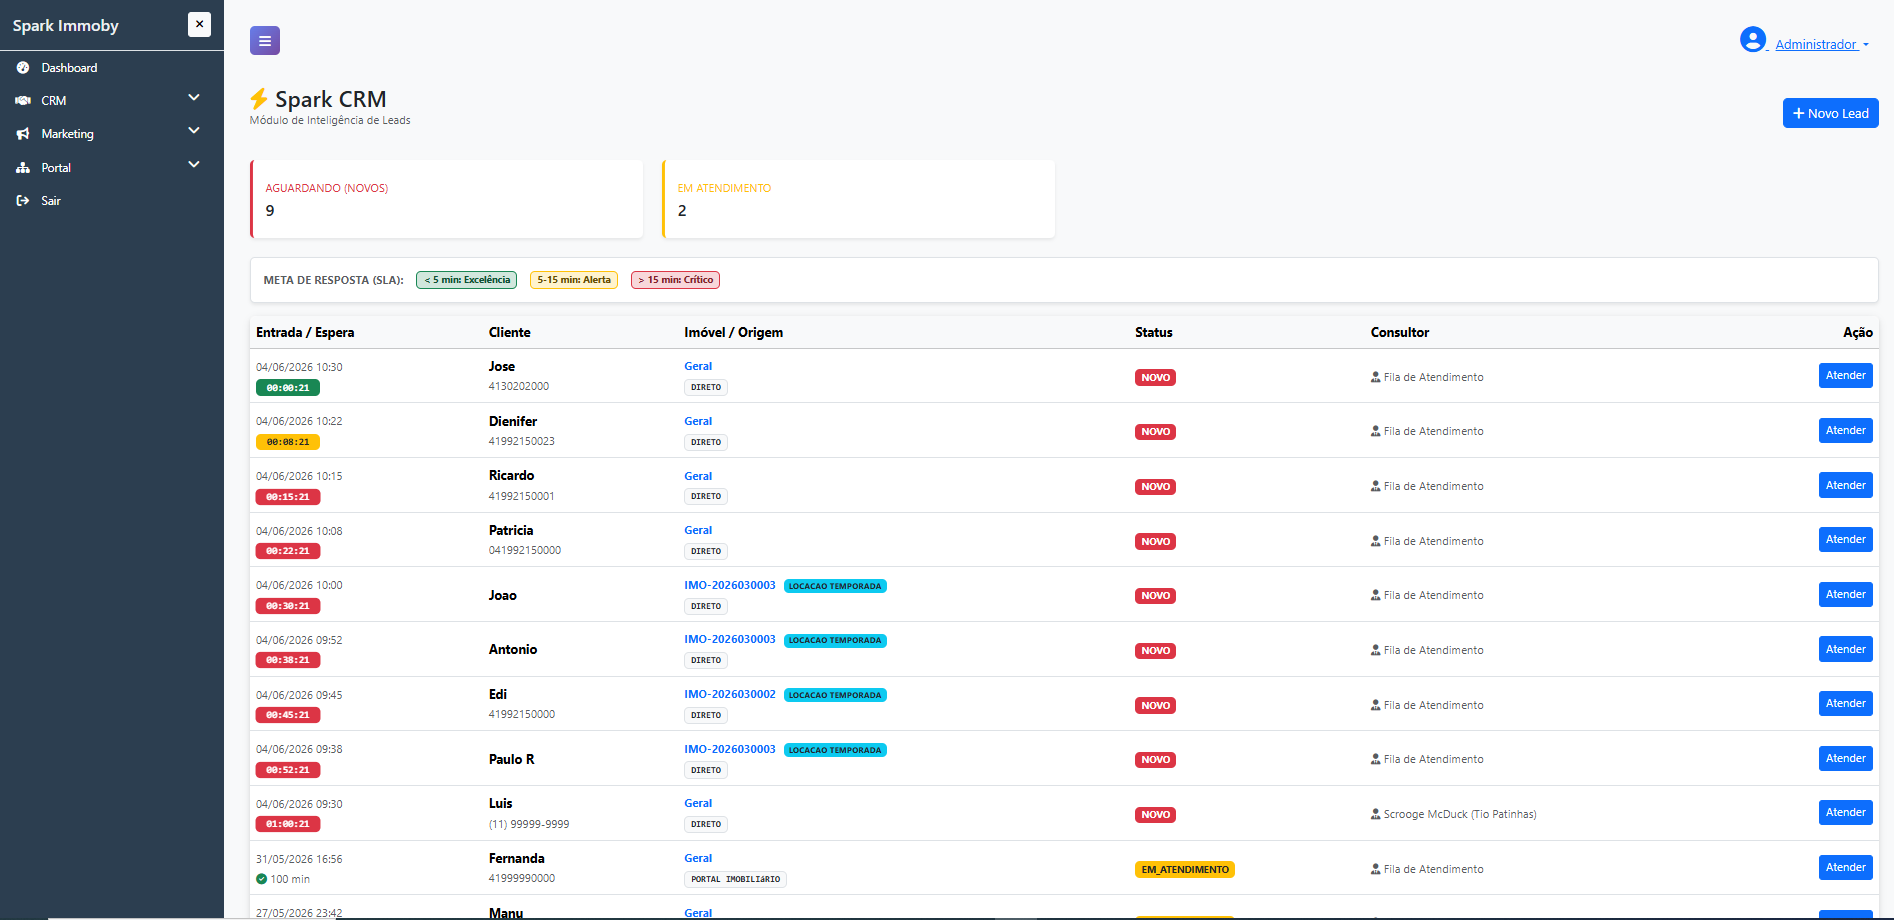
Task: Open IMO-2026030002 property link for Edi
Action: [x=729, y=694]
